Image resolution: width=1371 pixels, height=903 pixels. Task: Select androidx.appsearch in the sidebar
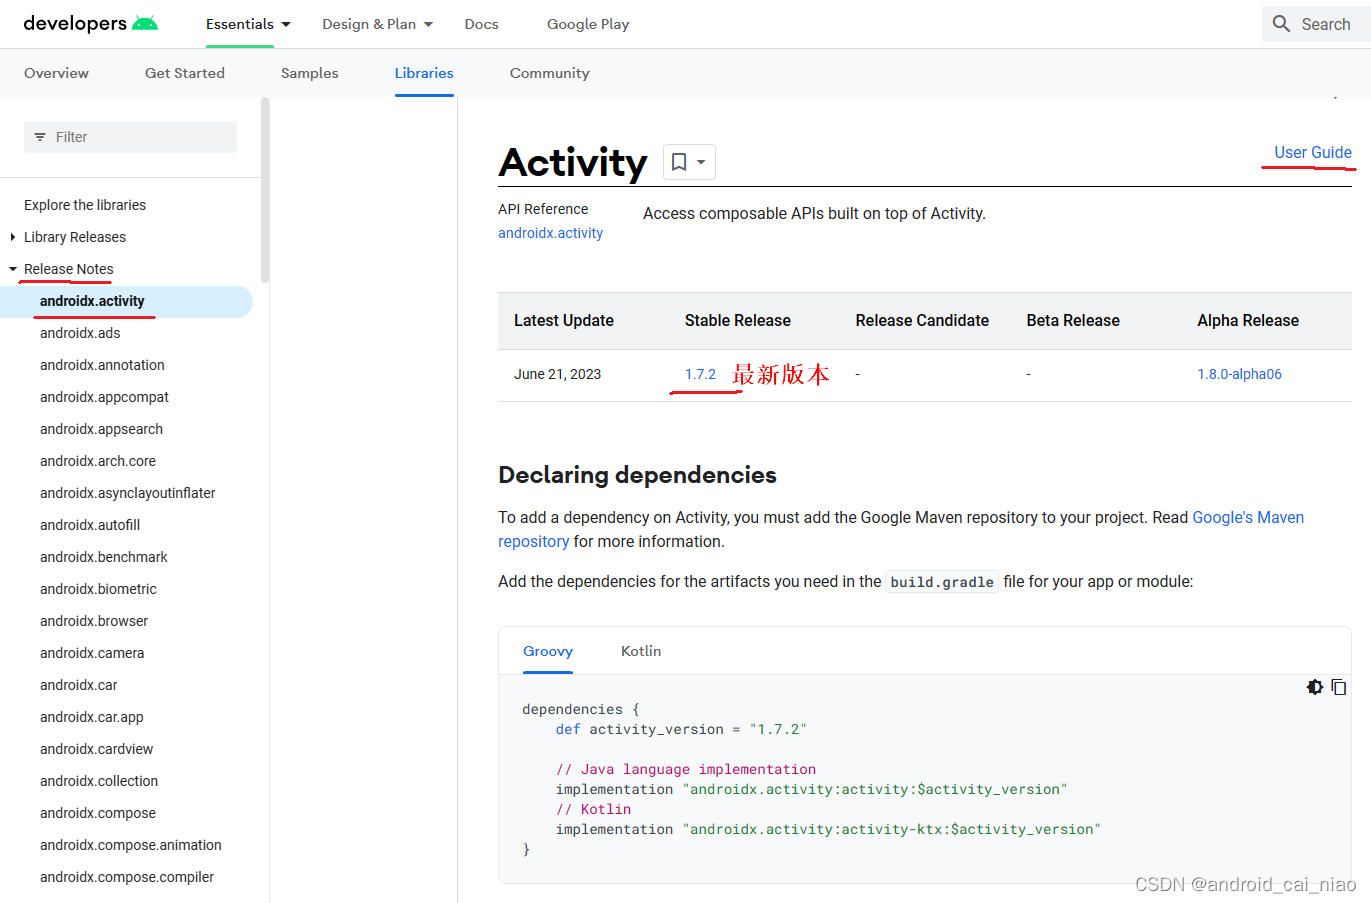click(101, 429)
